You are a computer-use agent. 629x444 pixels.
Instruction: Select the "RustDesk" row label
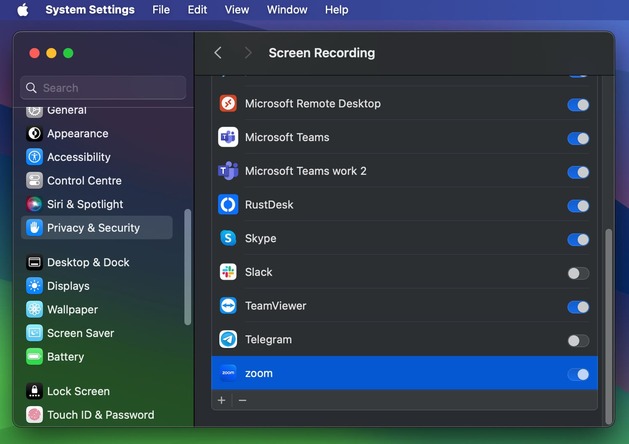[269, 205]
